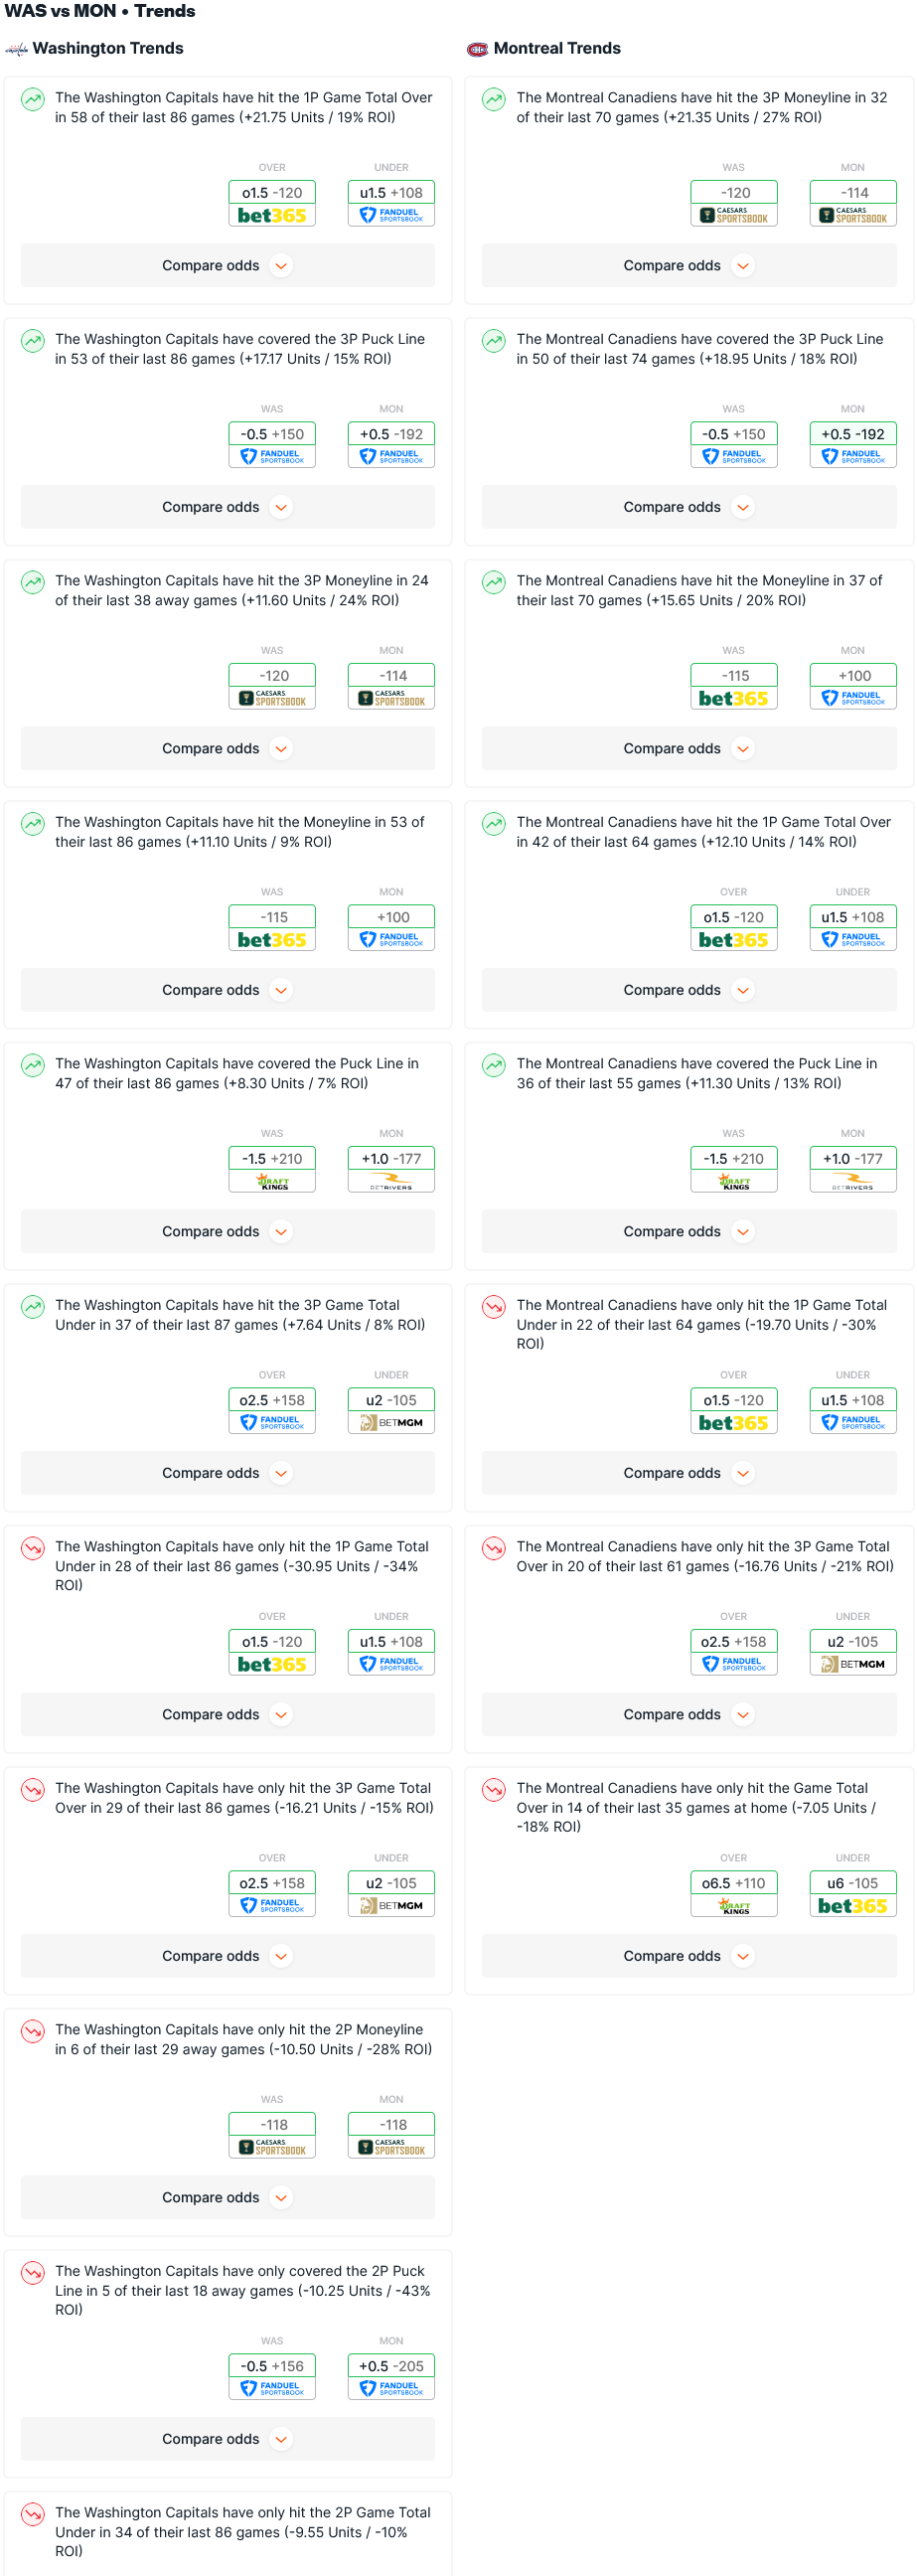
Task: Expand Compare odds for Washington 1P Game Total Over
Action: coord(227,266)
